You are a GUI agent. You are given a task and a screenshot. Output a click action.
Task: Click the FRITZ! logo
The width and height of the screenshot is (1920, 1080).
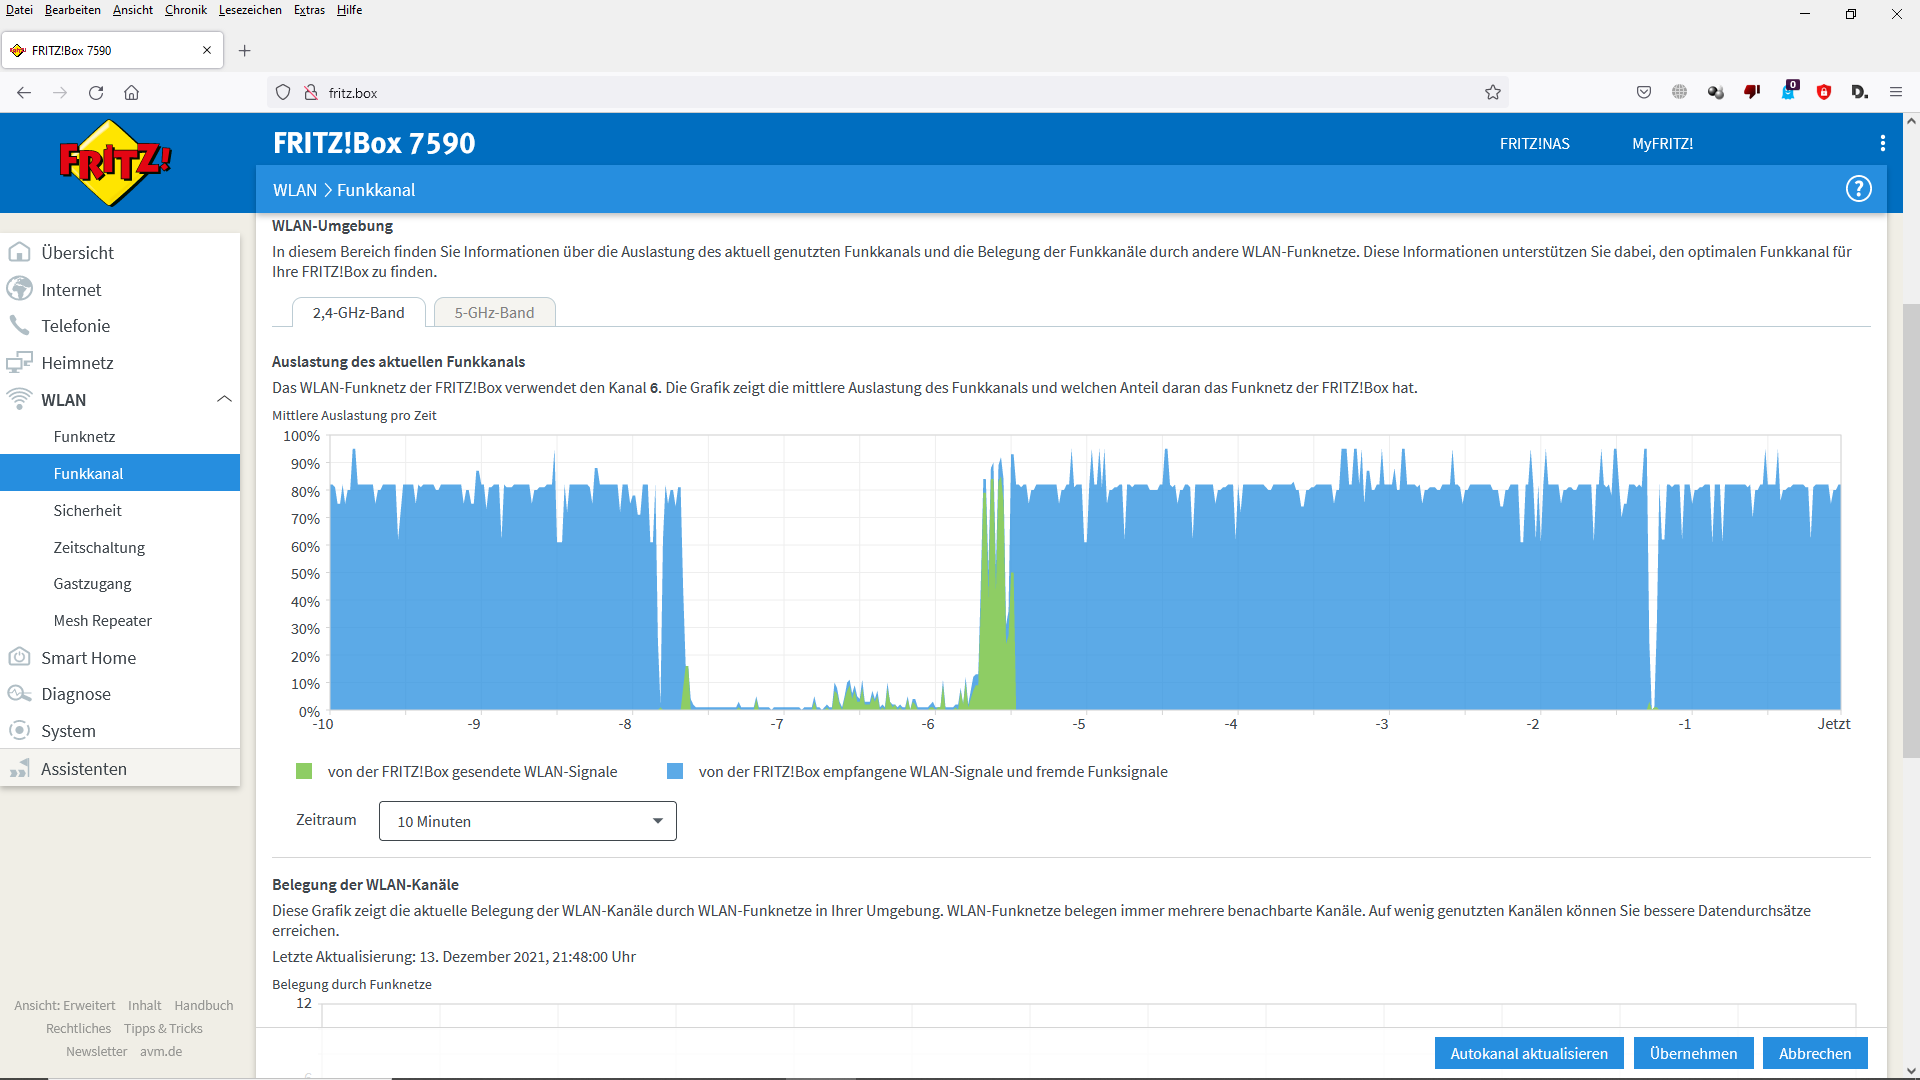115,163
